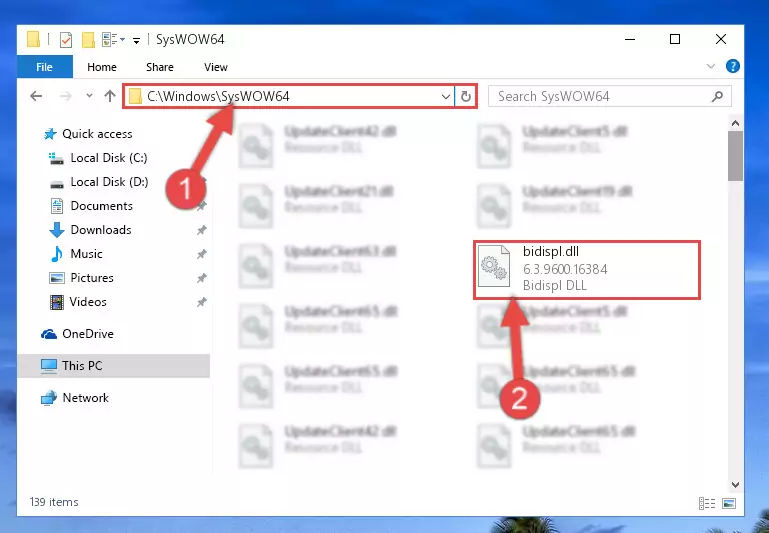Minimize the SysWOW64 window

pyautogui.click(x=630, y=39)
